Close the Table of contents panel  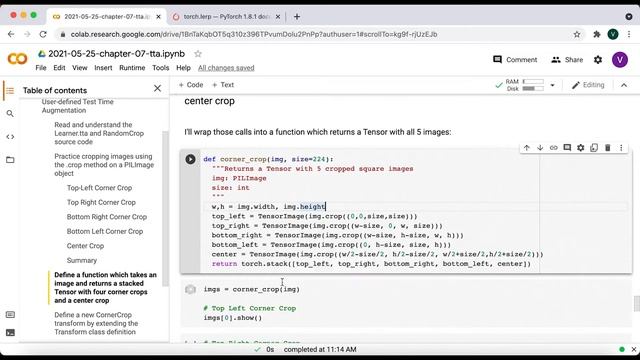point(158,88)
